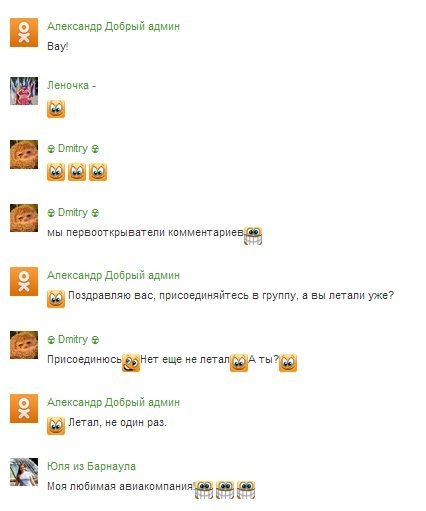This screenshot has width=426, height=511.
Task: Click the OK logo avatar next to "Поздравляю вас"
Action: point(24,281)
